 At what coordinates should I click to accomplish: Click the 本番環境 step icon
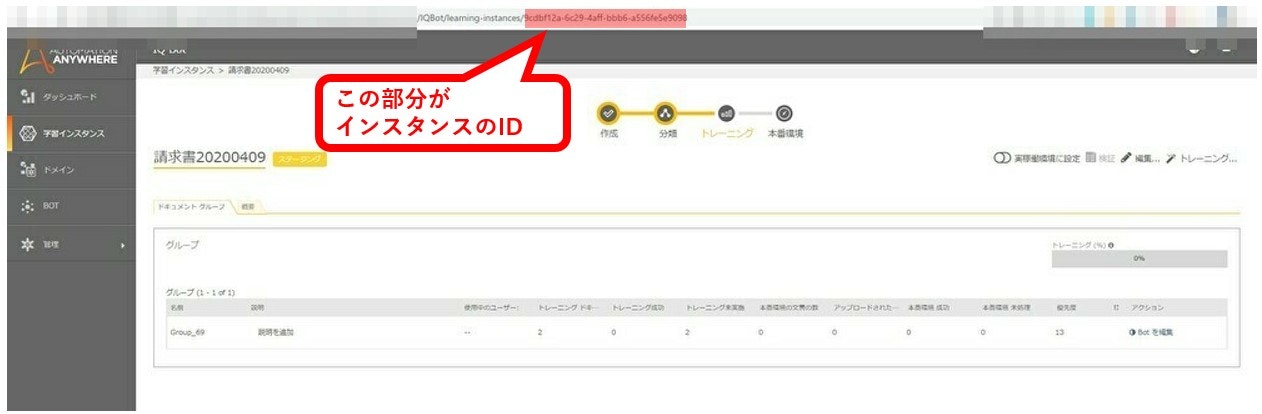tap(784, 113)
